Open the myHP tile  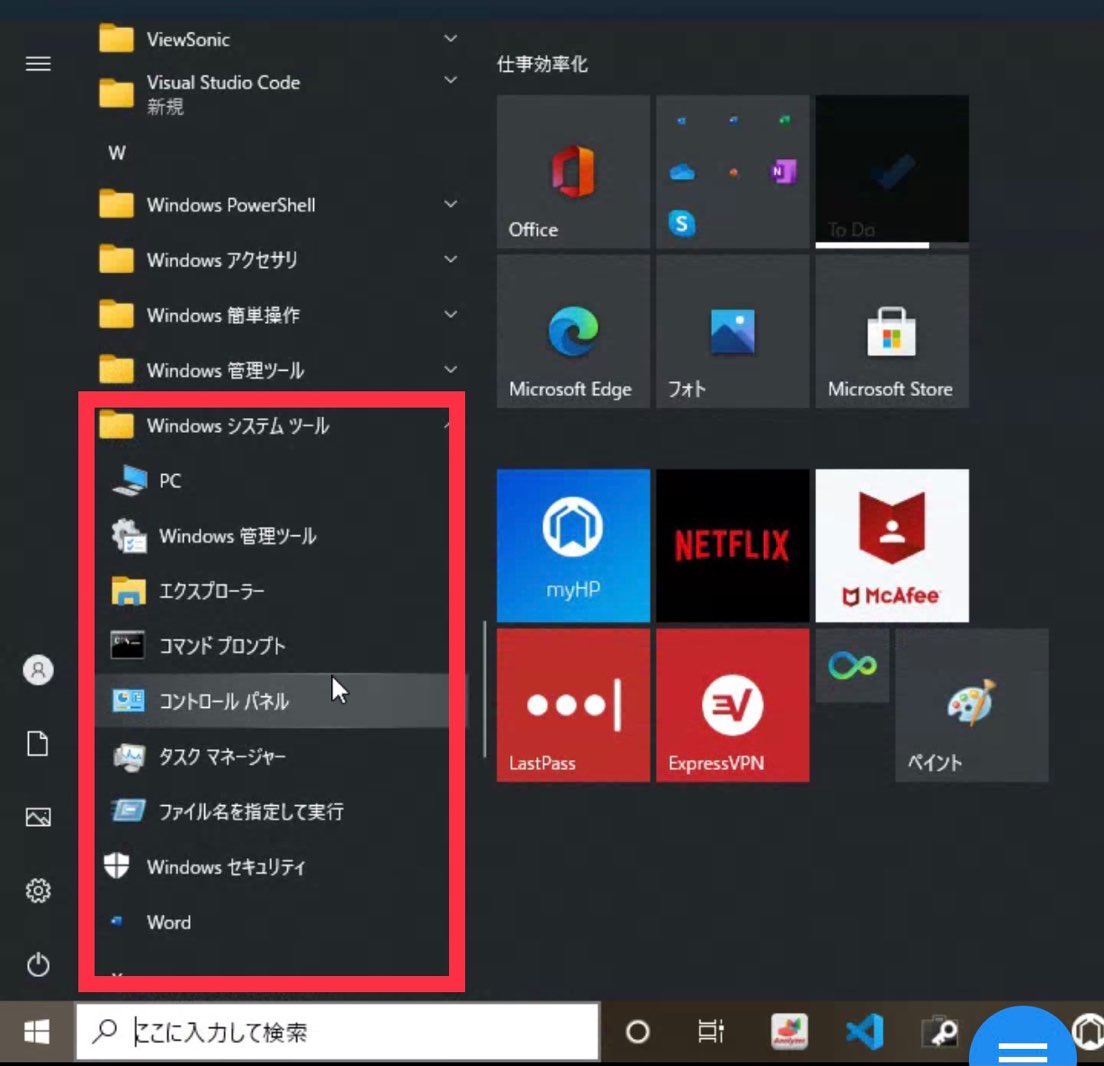click(573, 546)
